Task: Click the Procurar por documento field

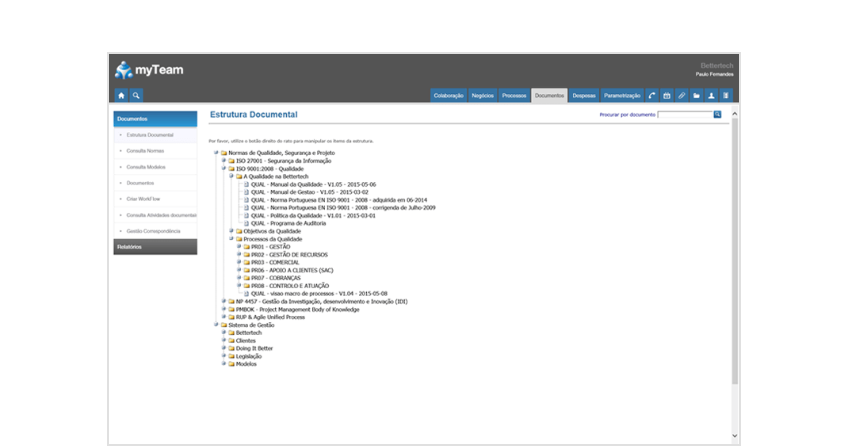Action: 685,115
